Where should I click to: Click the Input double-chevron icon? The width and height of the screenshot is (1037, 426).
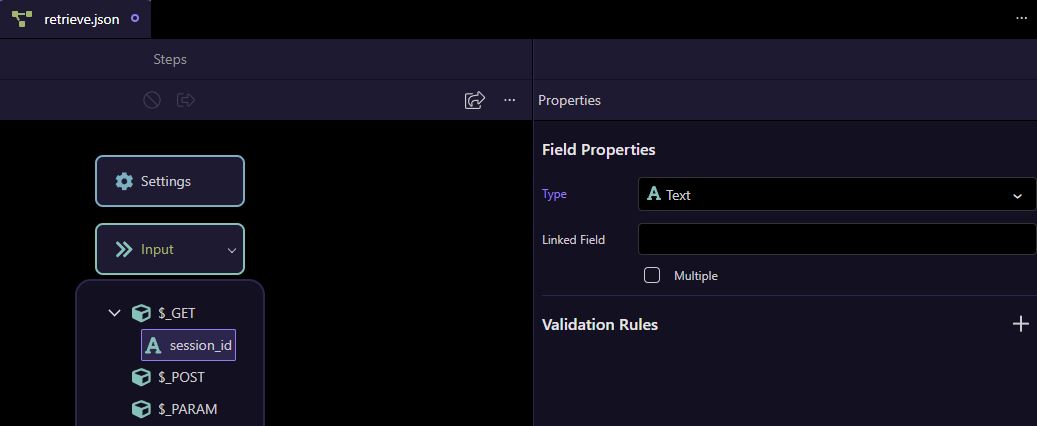pyautogui.click(x=124, y=249)
